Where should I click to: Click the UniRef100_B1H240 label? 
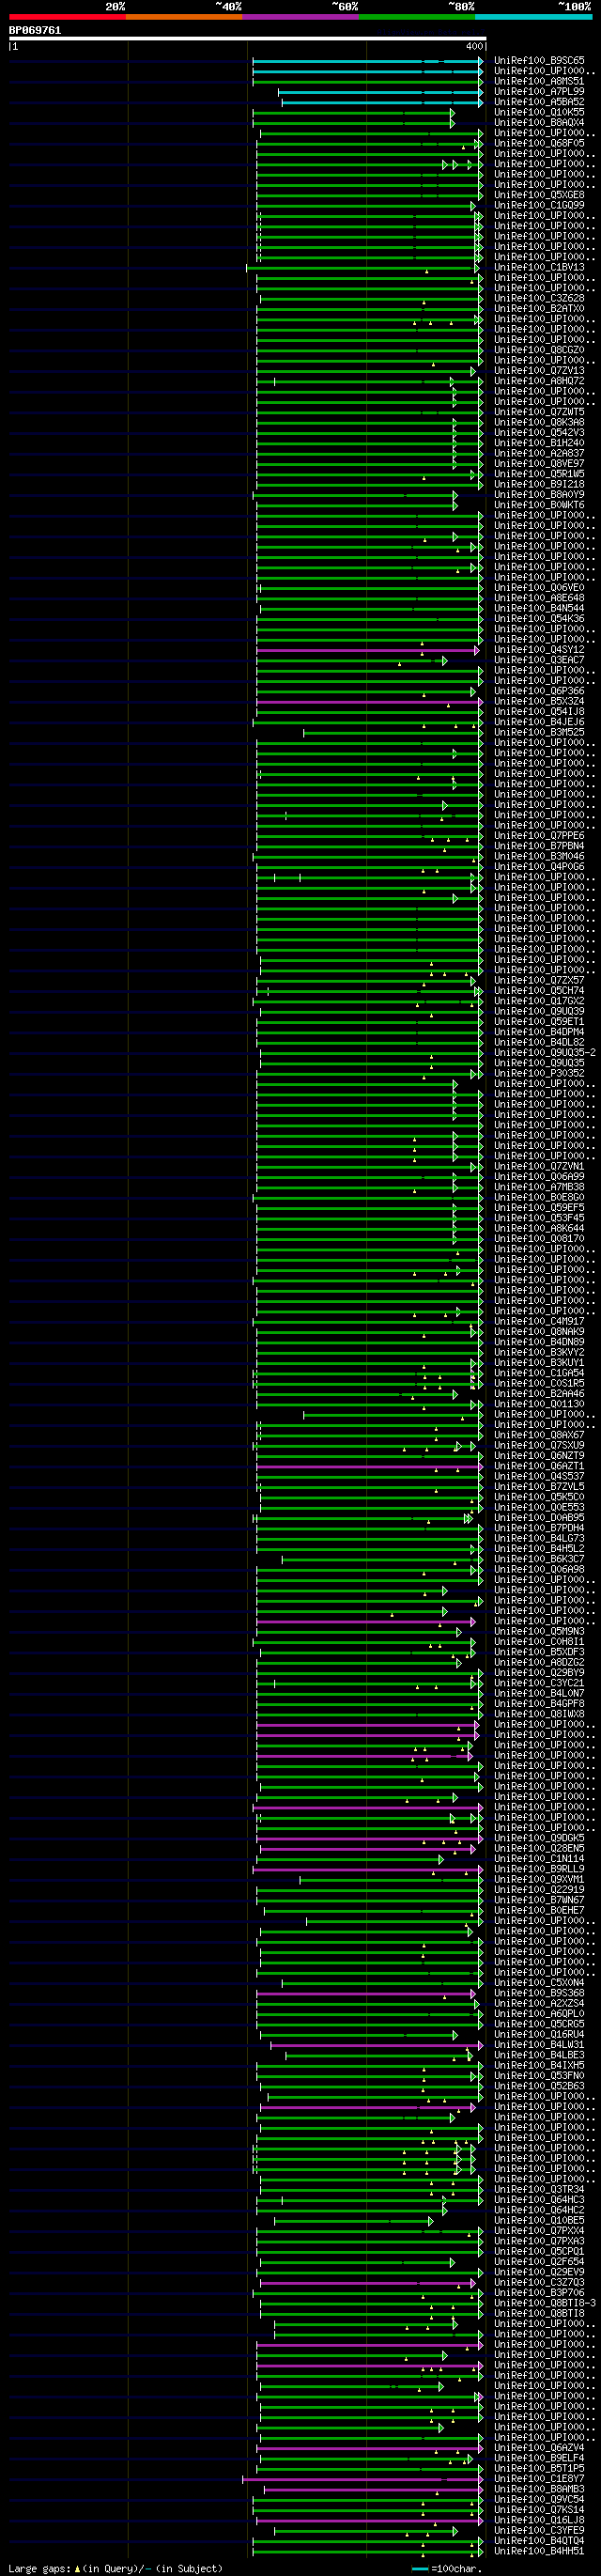pyautogui.click(x=539, y=443)
